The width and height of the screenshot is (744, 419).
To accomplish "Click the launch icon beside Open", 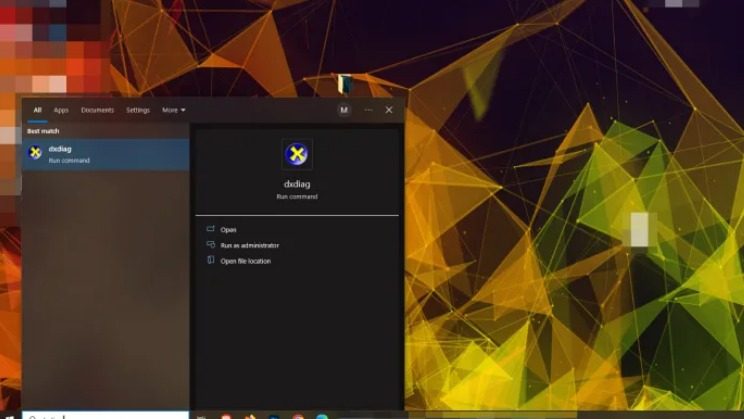I will coord(211,229).
